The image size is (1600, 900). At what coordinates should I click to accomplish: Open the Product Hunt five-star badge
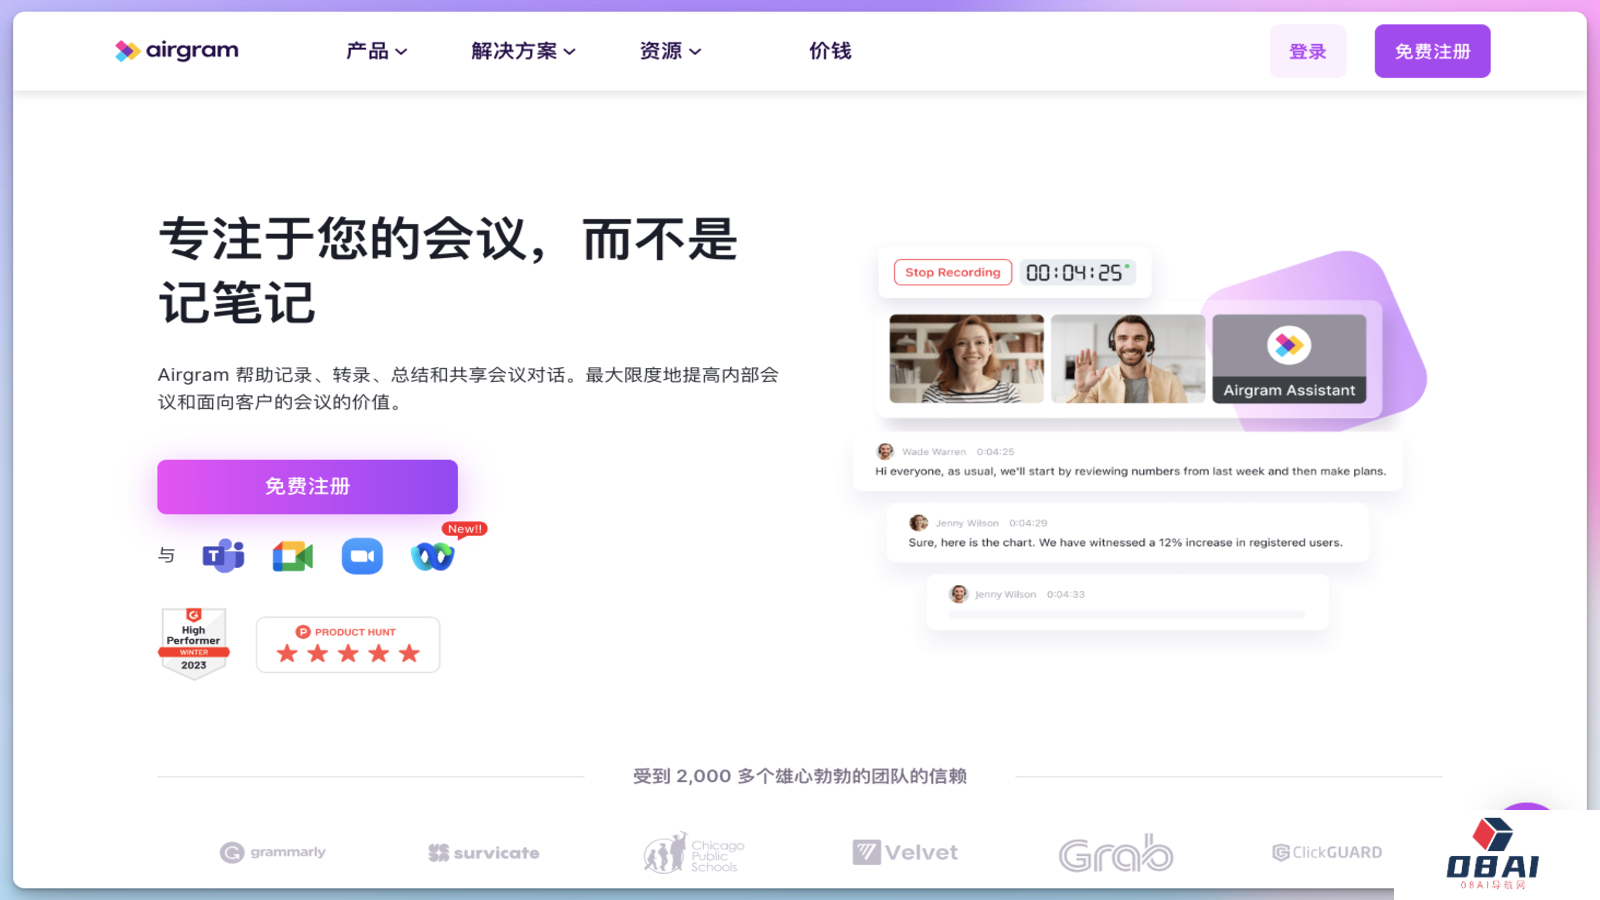point(348,645)
